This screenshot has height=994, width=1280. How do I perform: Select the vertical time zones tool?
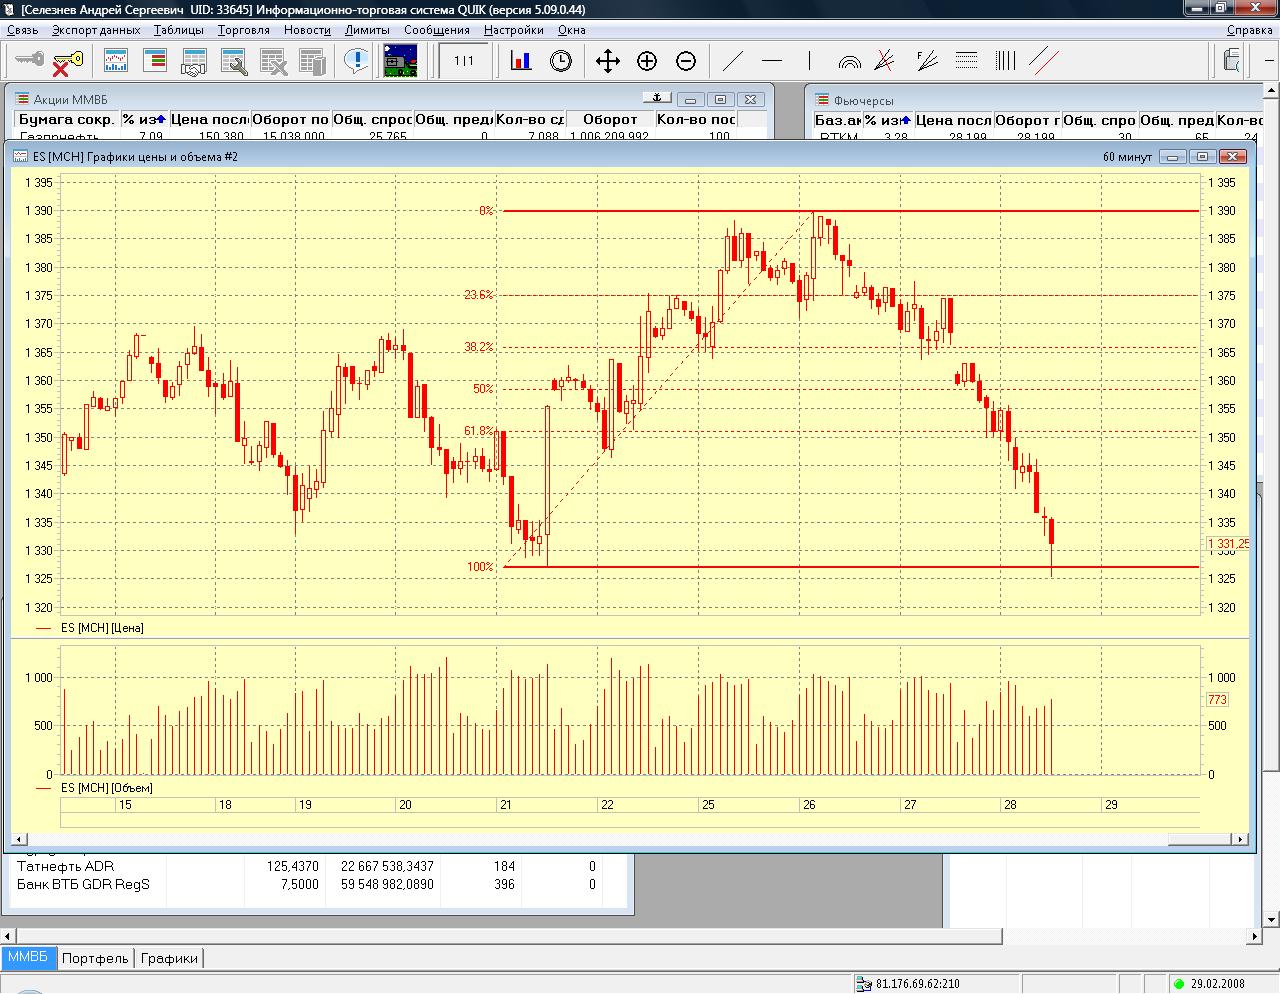tap(1005, 61)
